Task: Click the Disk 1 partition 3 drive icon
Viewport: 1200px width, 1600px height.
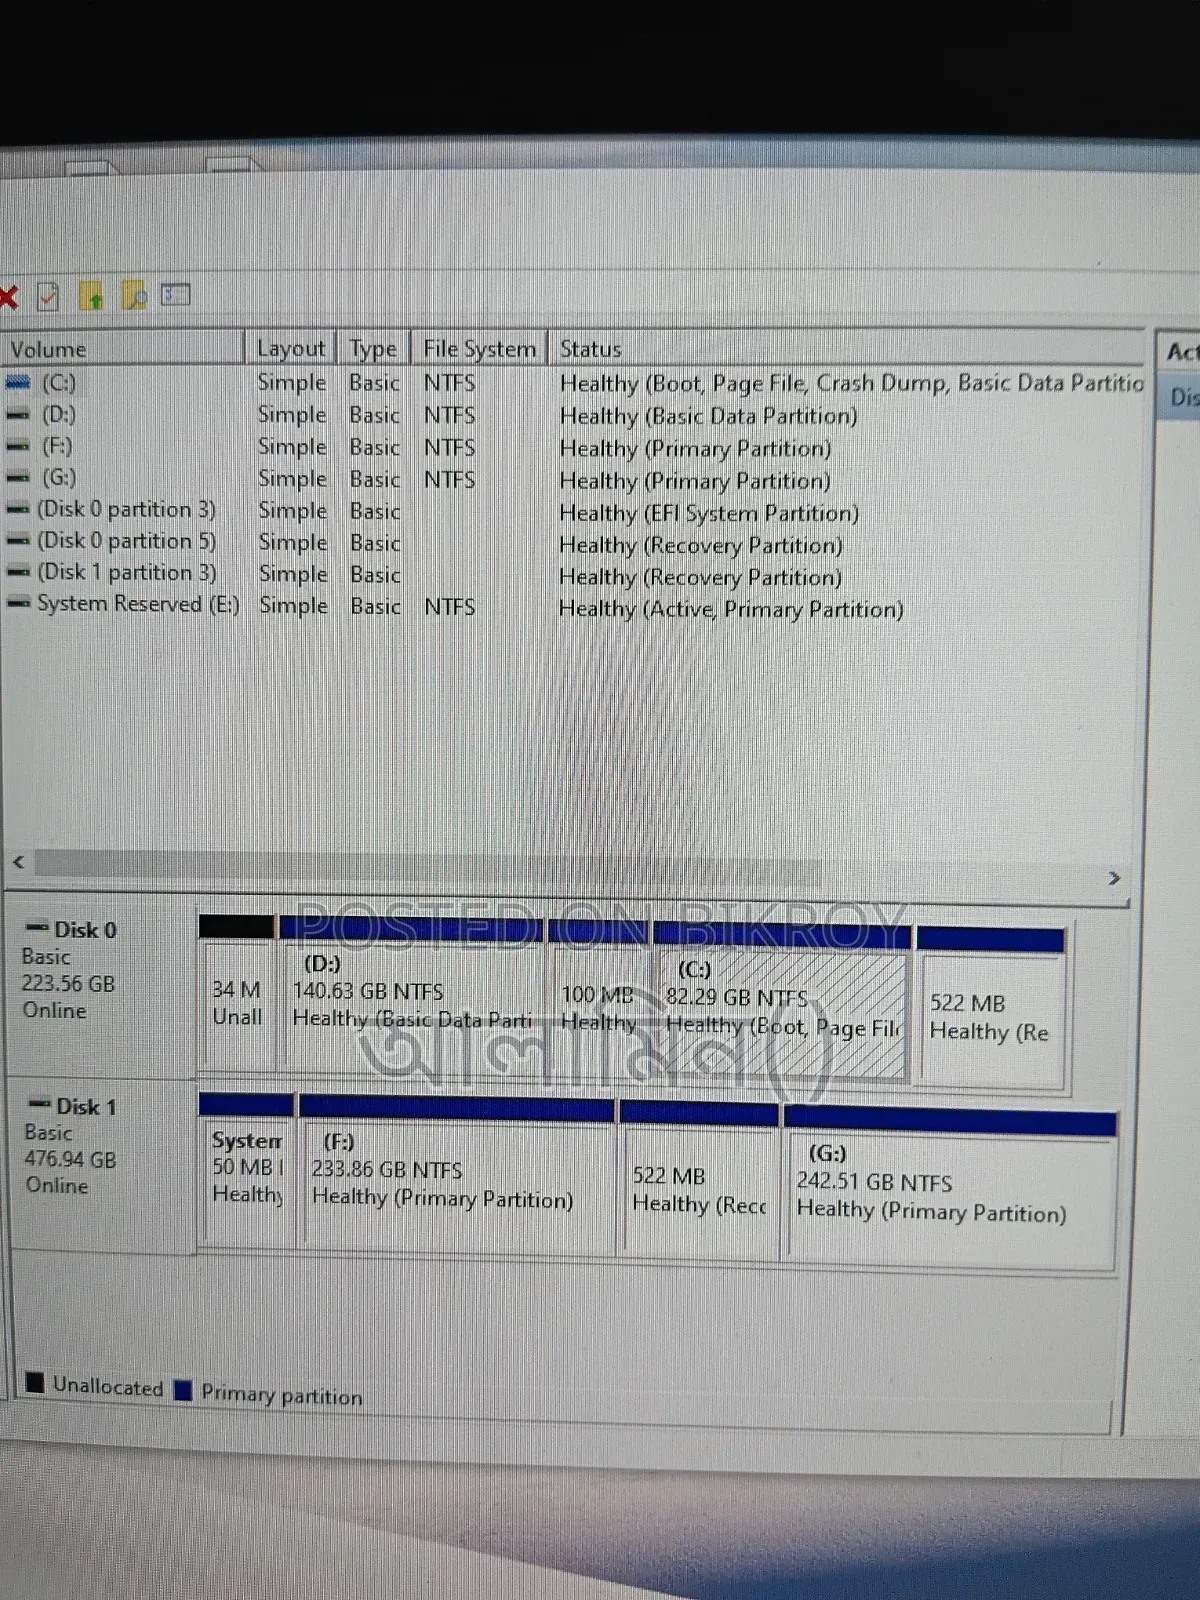Action: click(18, 573)
